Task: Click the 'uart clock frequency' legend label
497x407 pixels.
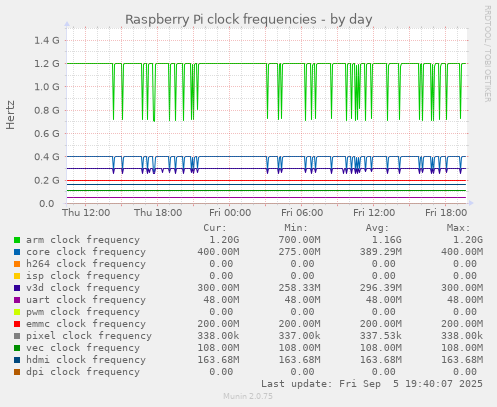Action: [x=86, y=300]
